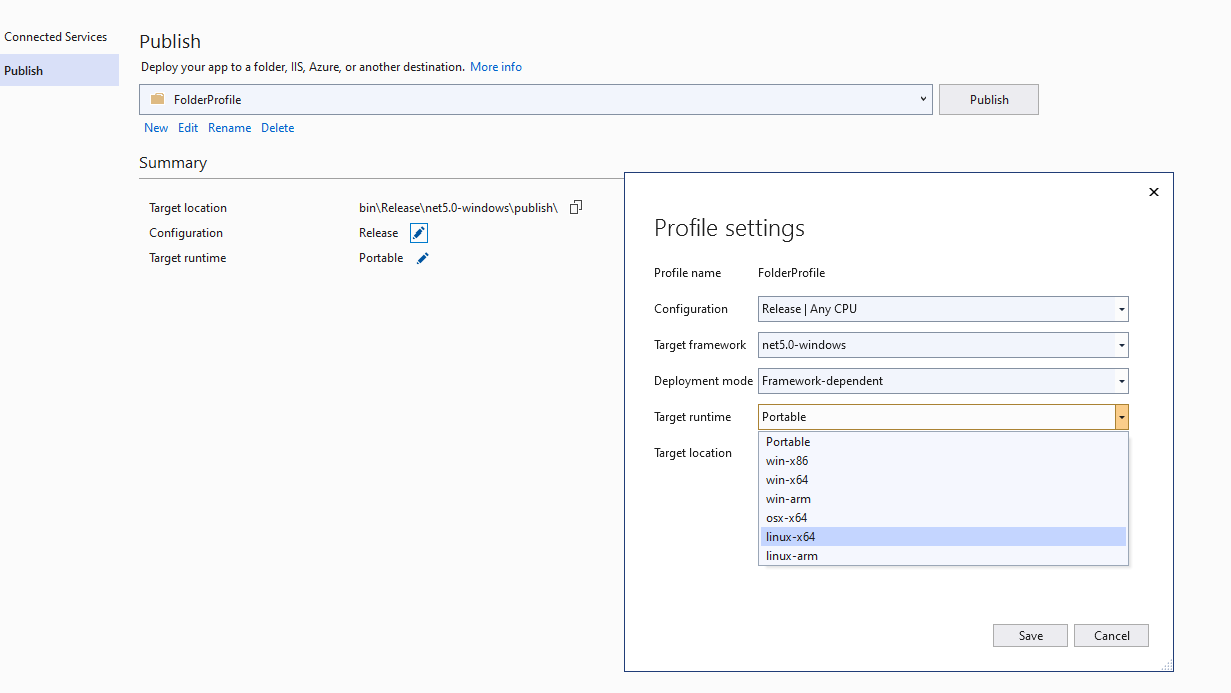Open the Target framework dropdown
This screenshot has height=693, width=1231.
pyautogui.click(x=1120, y=345)
